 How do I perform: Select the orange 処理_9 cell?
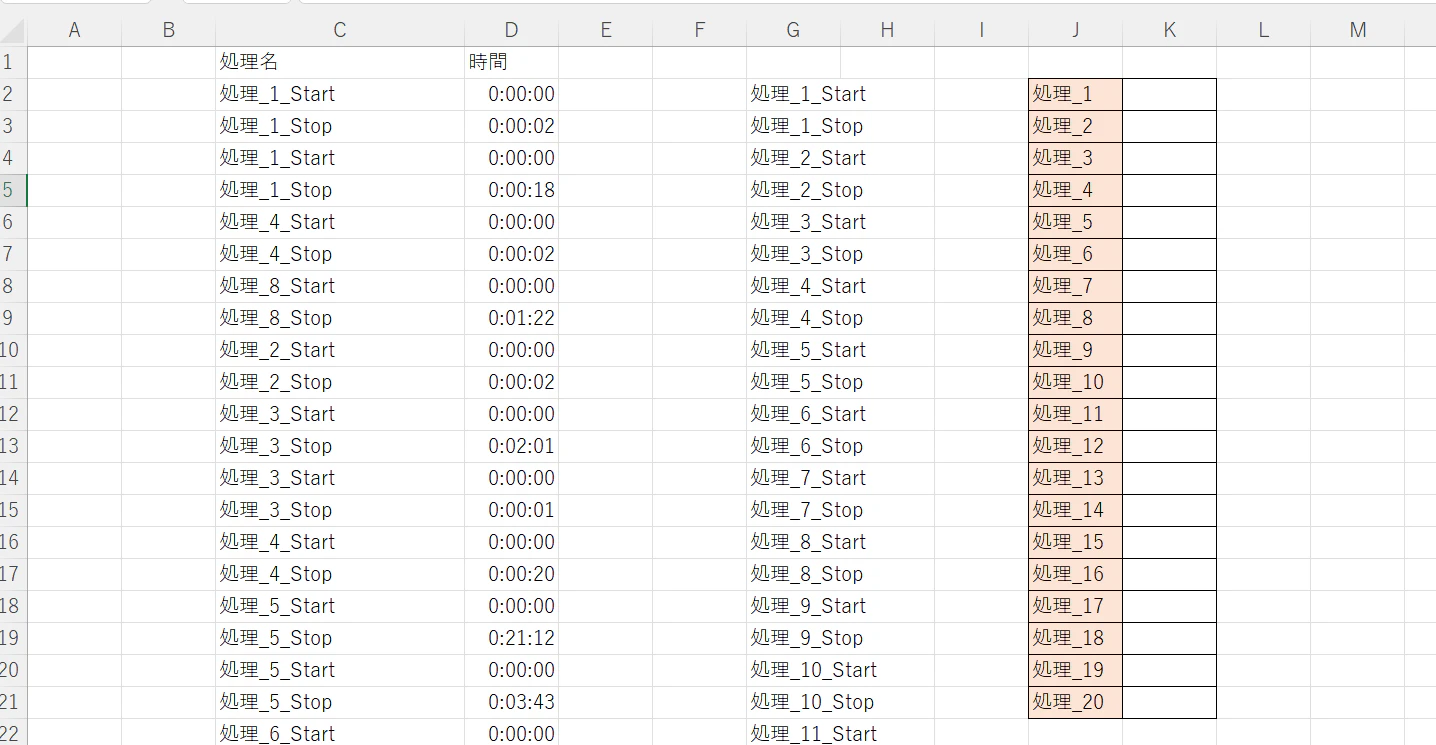point(1075,350)
